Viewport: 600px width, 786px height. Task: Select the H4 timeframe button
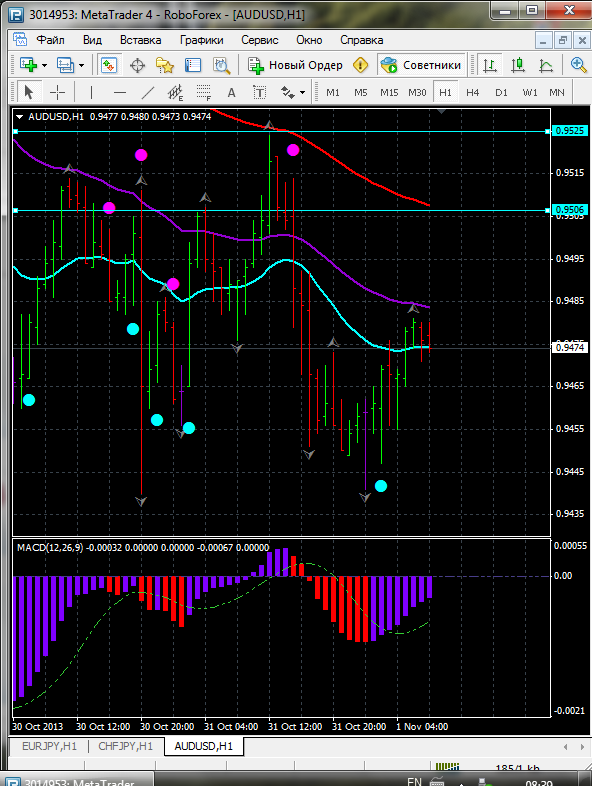pos(473,92)
